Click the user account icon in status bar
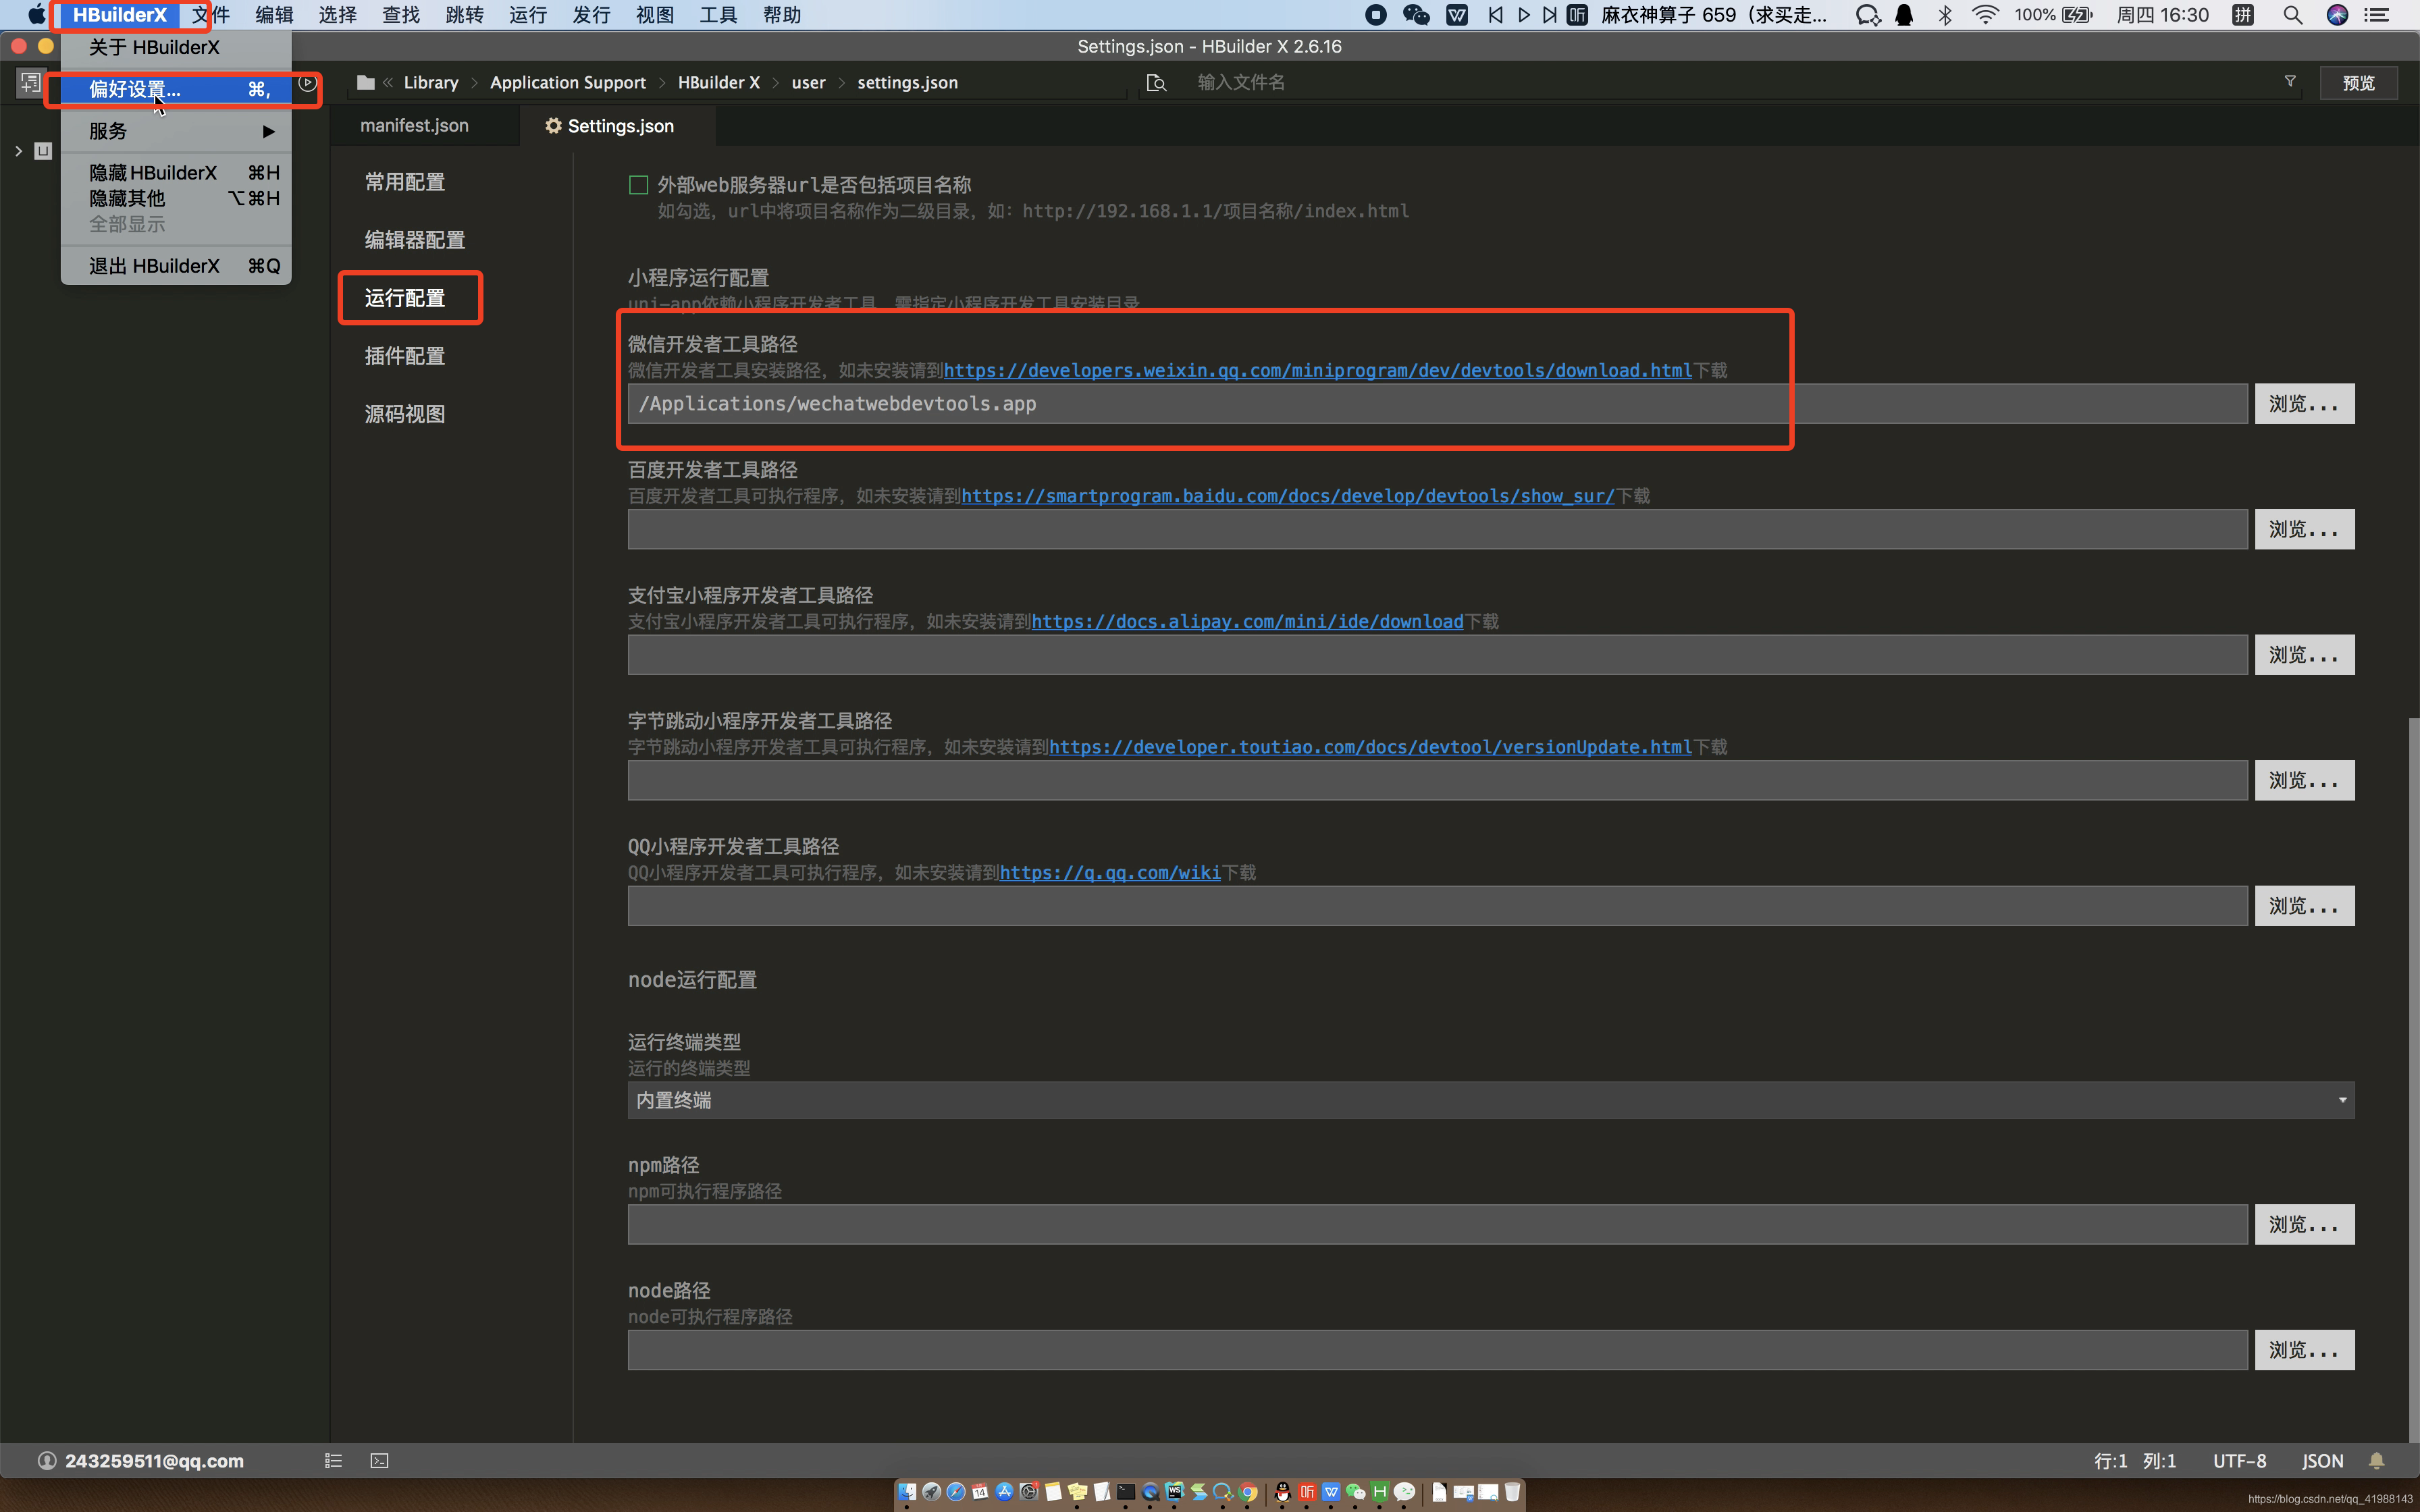Screen dimensions: 2420x1512 click(46, 1461)
